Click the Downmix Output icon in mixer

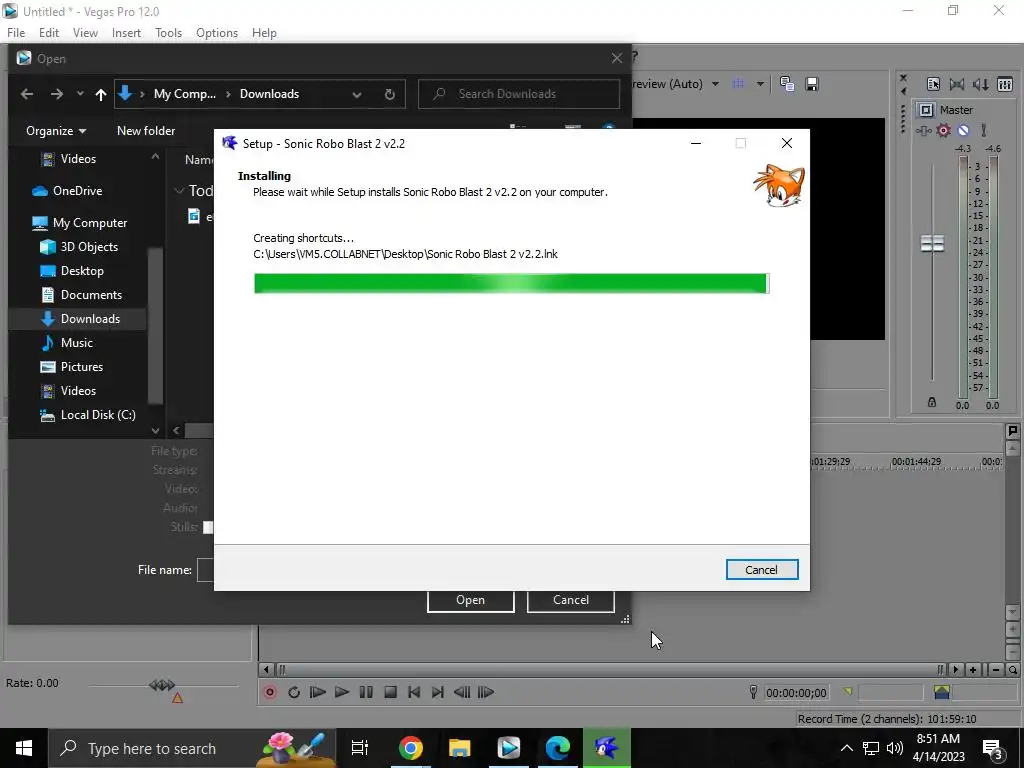click(x=957, y=84)
